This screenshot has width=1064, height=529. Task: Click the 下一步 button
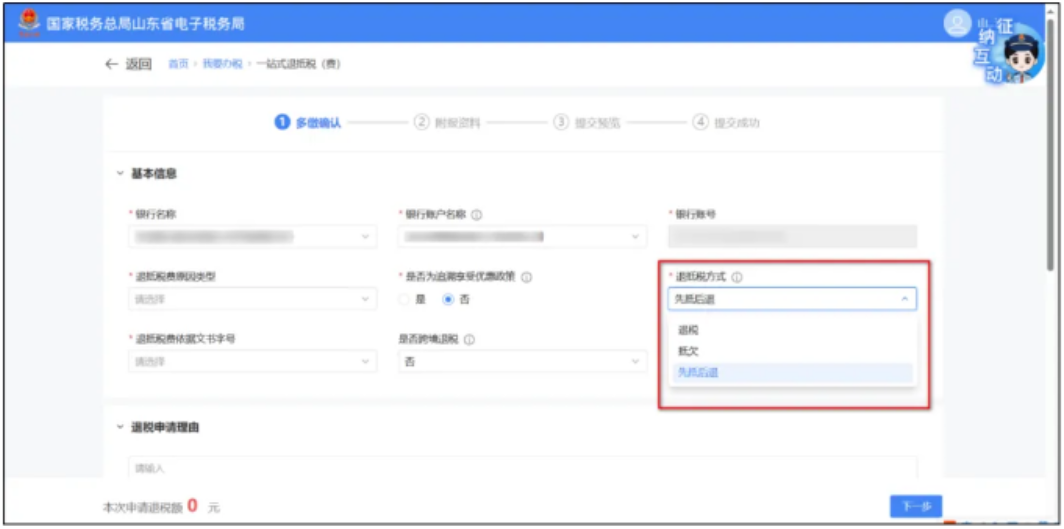(x=916, y=506)
